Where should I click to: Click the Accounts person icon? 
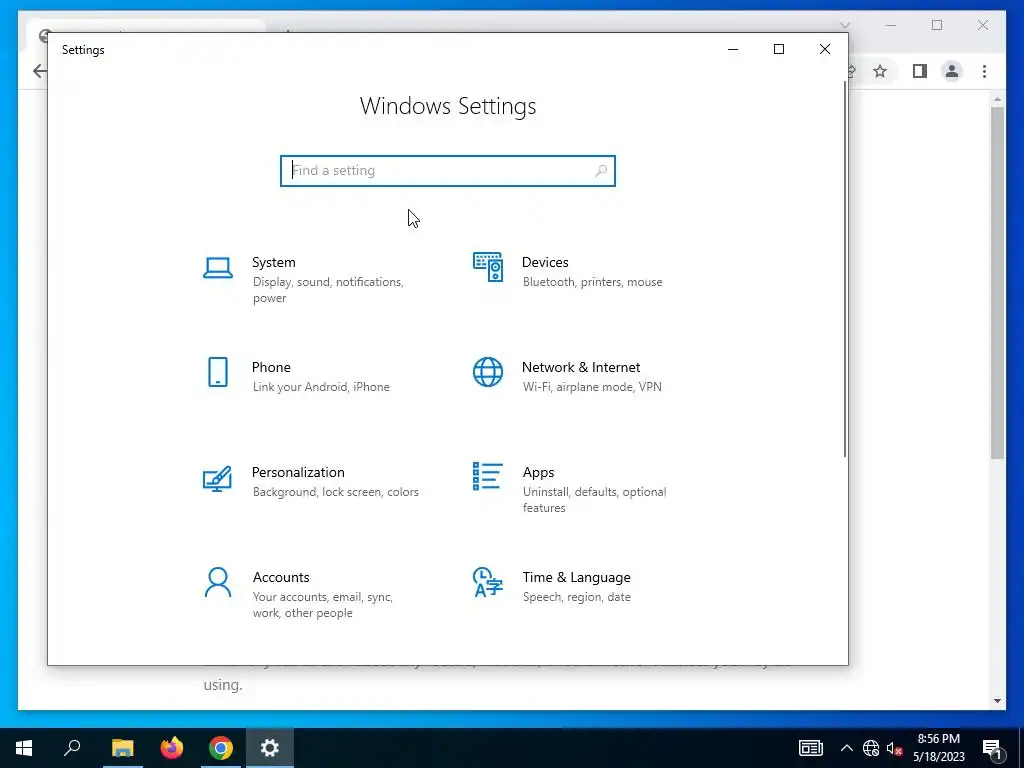(x=217, y=582)
